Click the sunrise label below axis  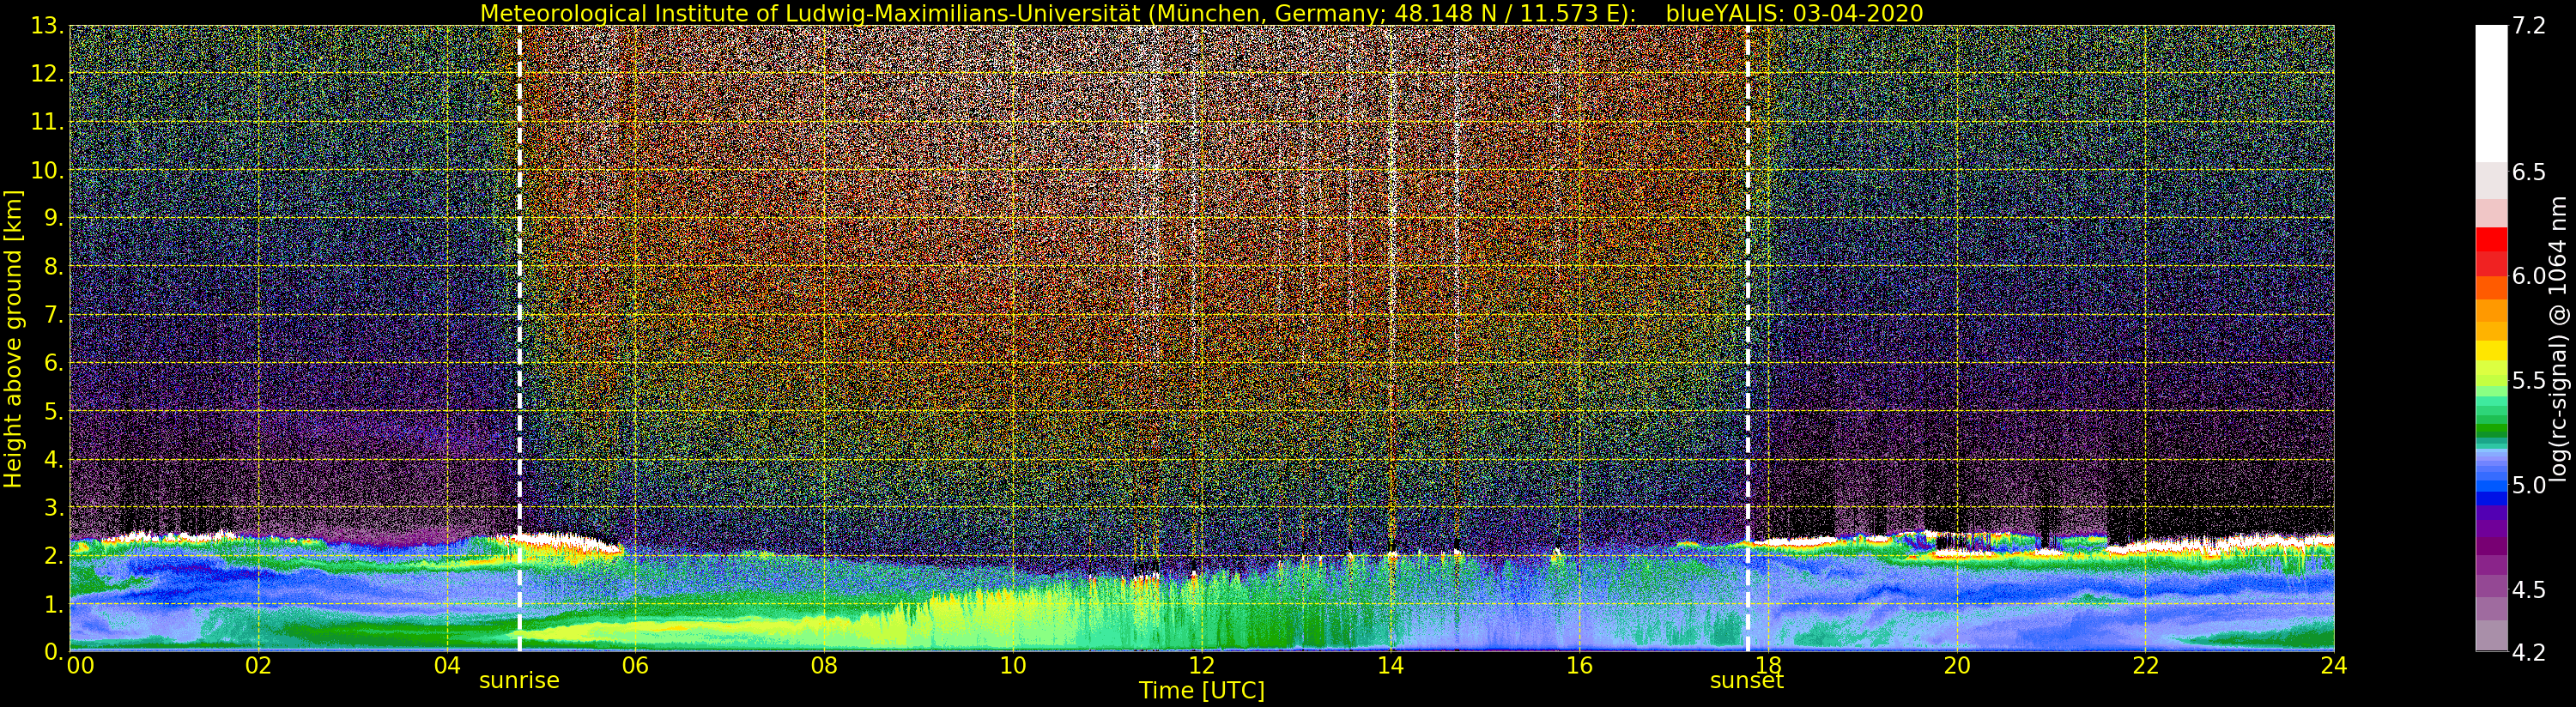pyautogui.click(x=519, y=681)
